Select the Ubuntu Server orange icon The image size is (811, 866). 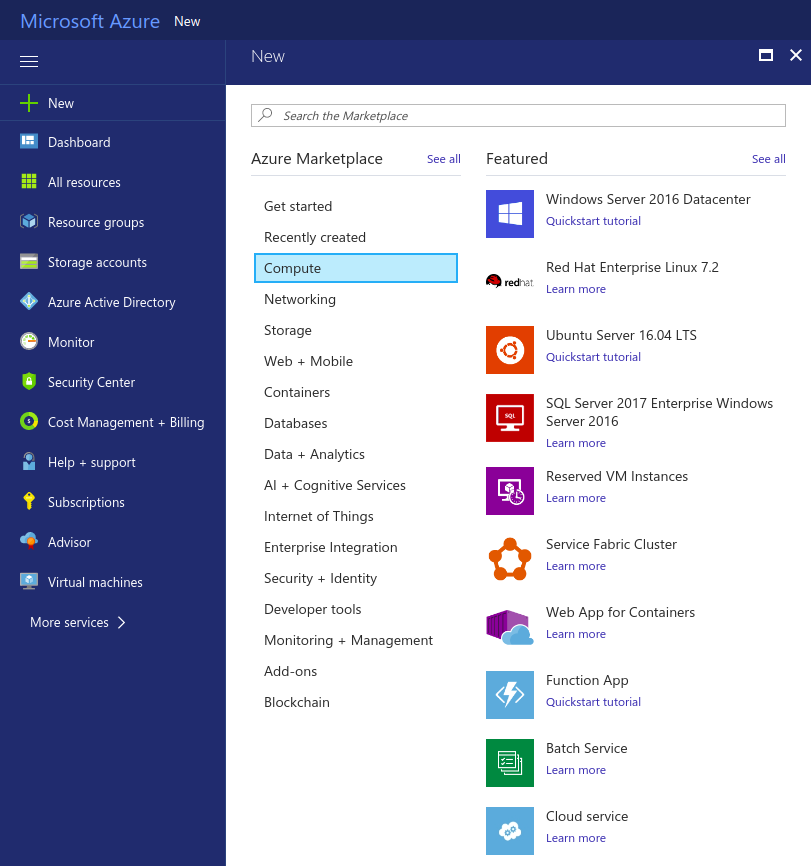click(x=509, y=350)
